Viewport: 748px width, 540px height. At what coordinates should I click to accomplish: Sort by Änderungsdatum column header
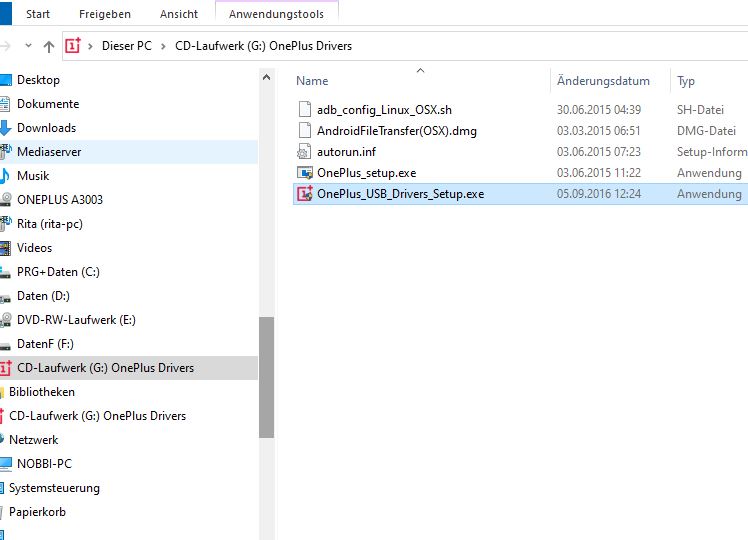[x=603, y=81]
